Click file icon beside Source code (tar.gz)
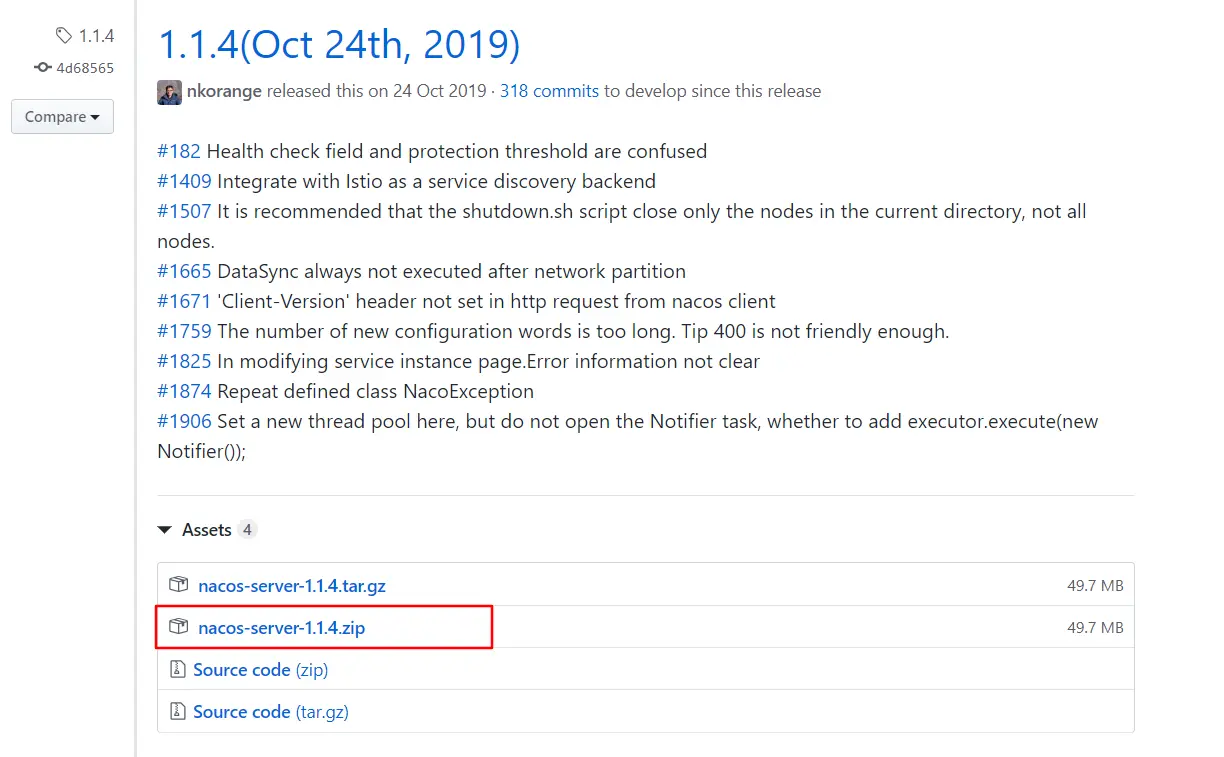This screenshot has height=757, width=1224. [x=178, y=711]
